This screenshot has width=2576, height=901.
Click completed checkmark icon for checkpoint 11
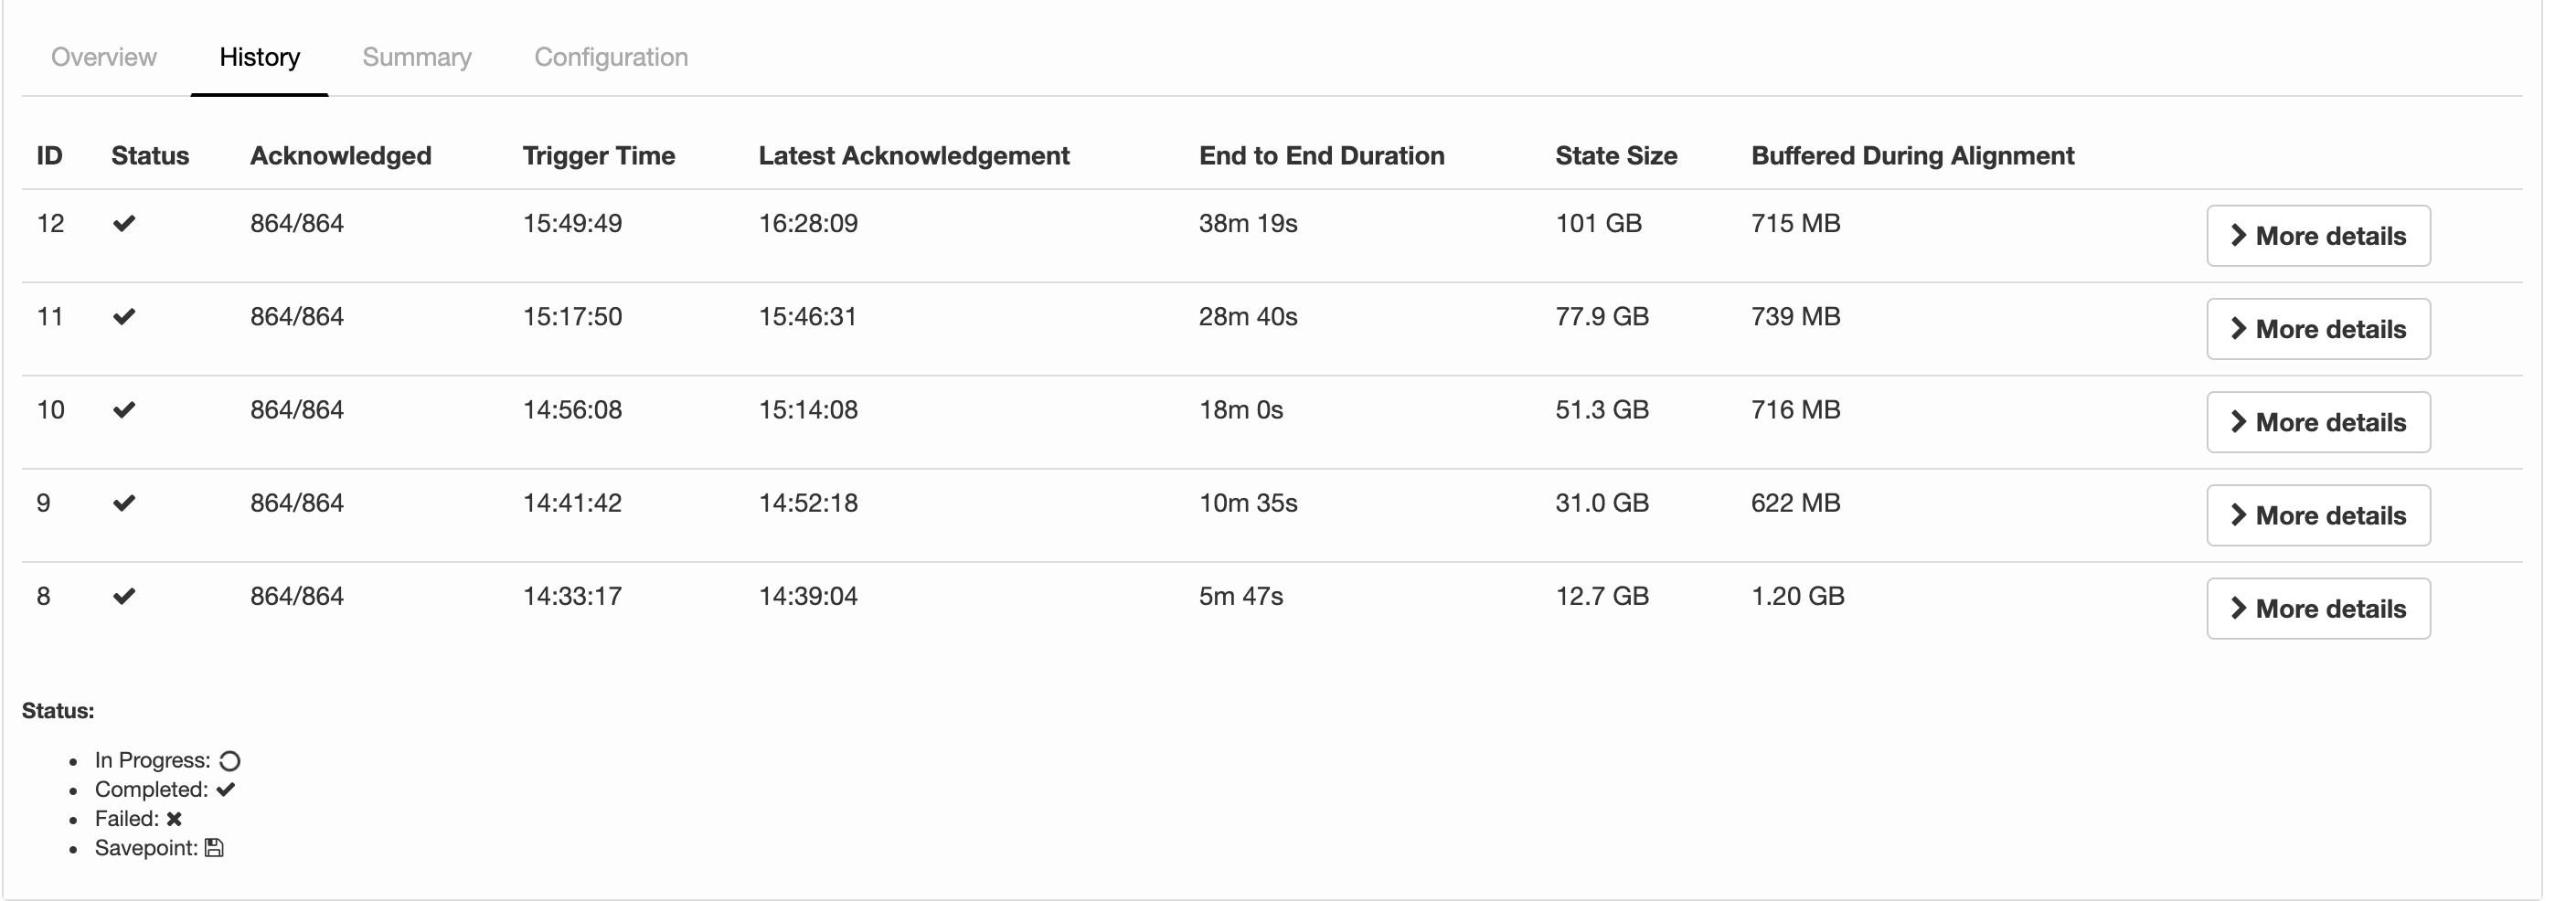tap(124, 317)
